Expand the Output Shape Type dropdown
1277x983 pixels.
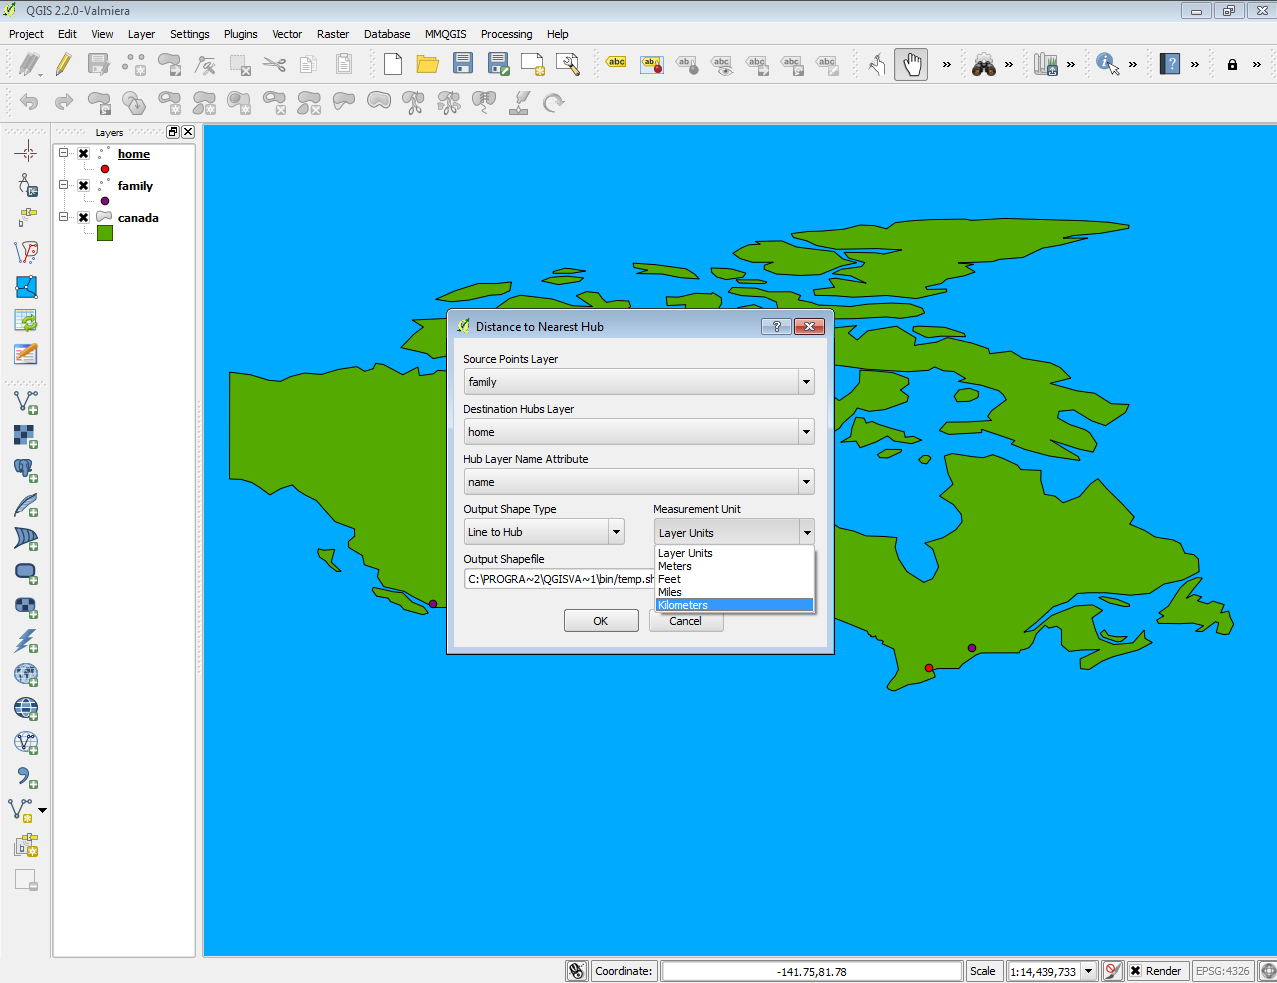pyautogui.click(x=617, y=531)
